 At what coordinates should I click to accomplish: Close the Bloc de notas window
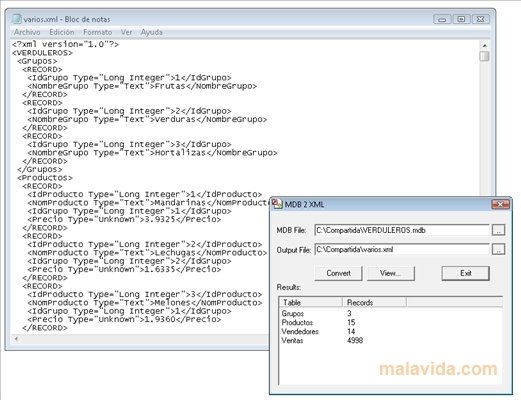481,19
